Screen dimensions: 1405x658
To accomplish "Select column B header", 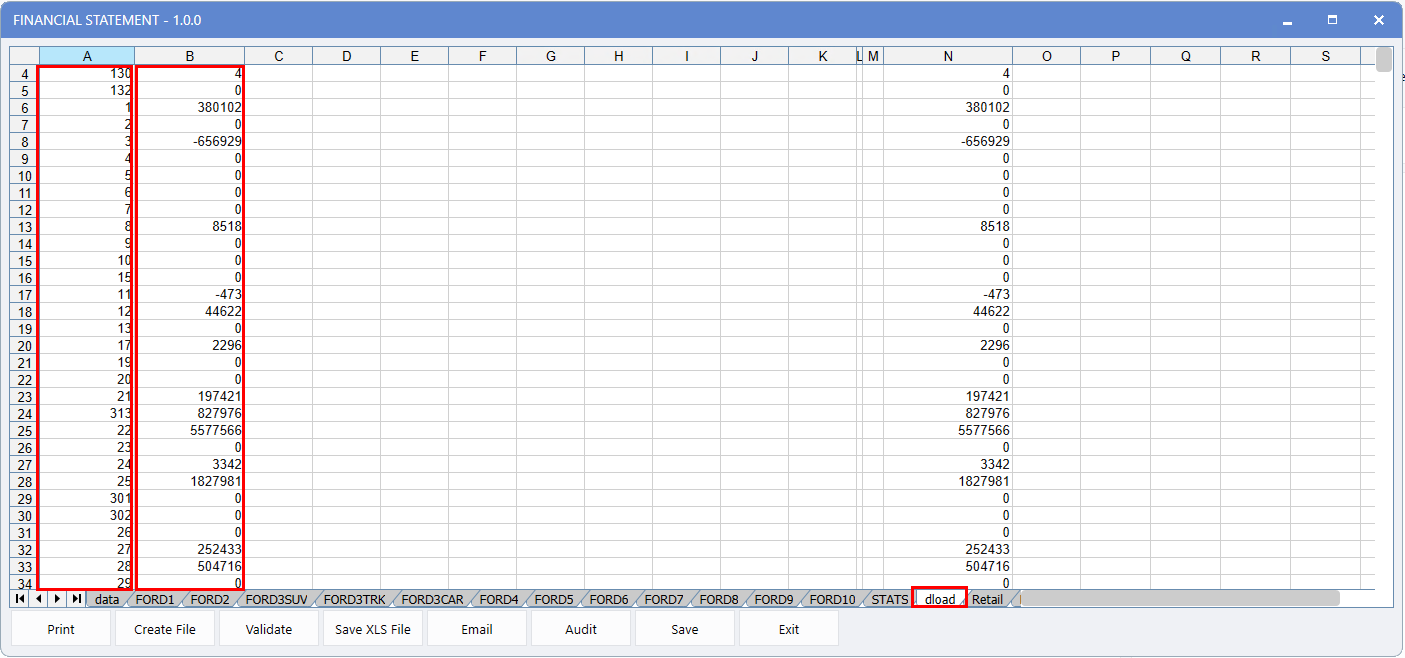I will pyautogui.click(x=190, y=56).
